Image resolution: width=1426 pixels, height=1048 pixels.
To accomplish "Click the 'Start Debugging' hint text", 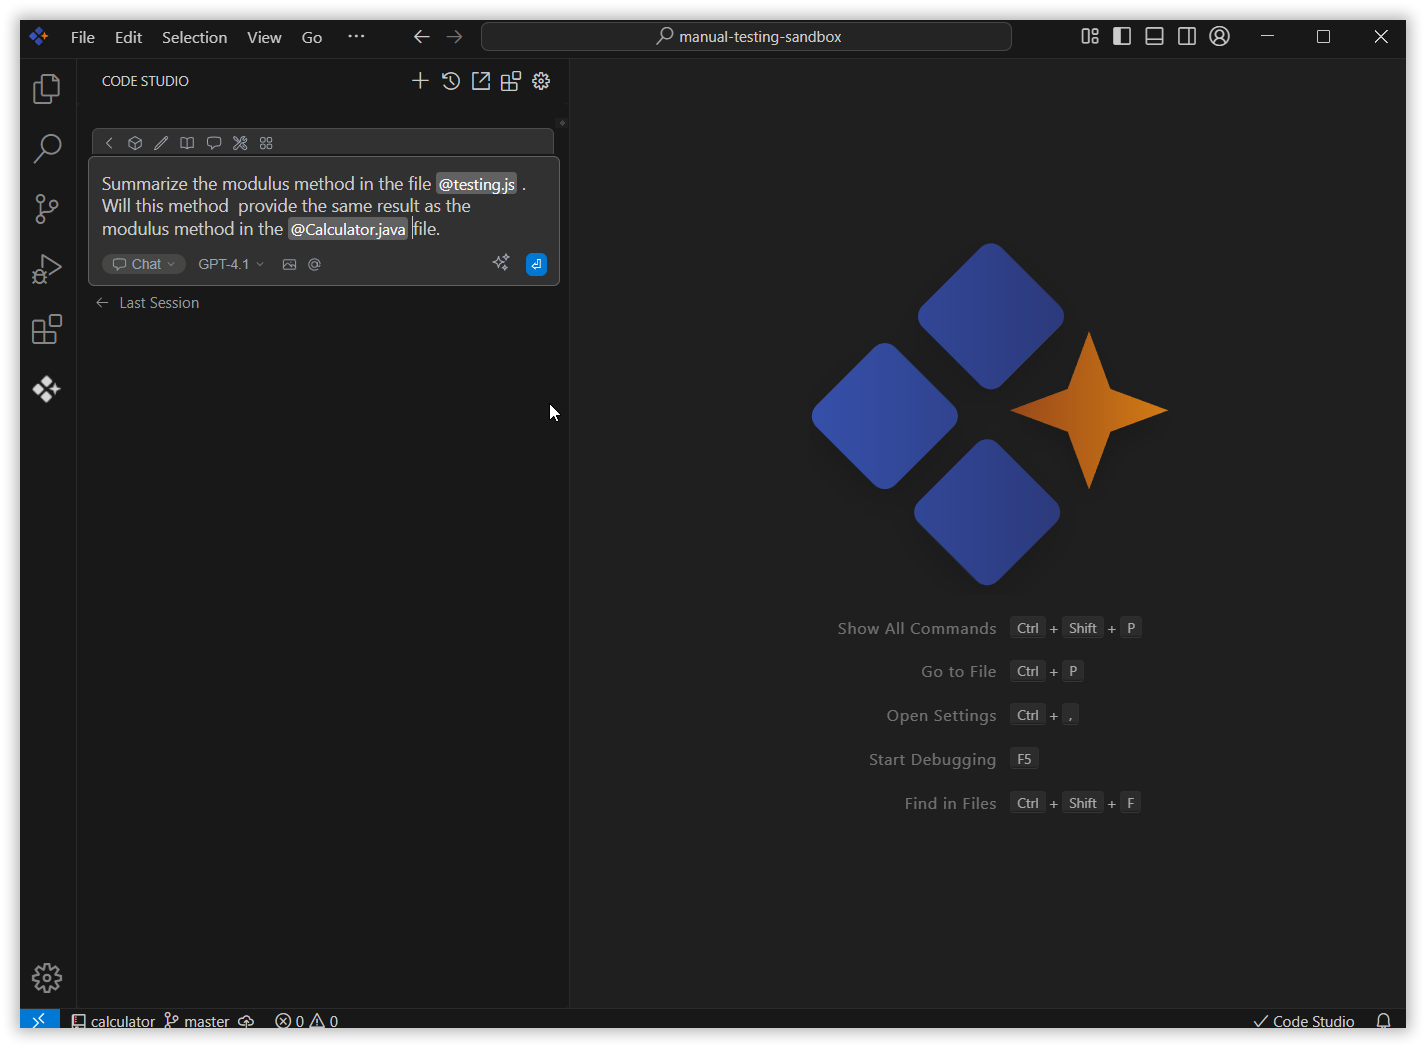I will pyautogui.click(x=932, y=760).
